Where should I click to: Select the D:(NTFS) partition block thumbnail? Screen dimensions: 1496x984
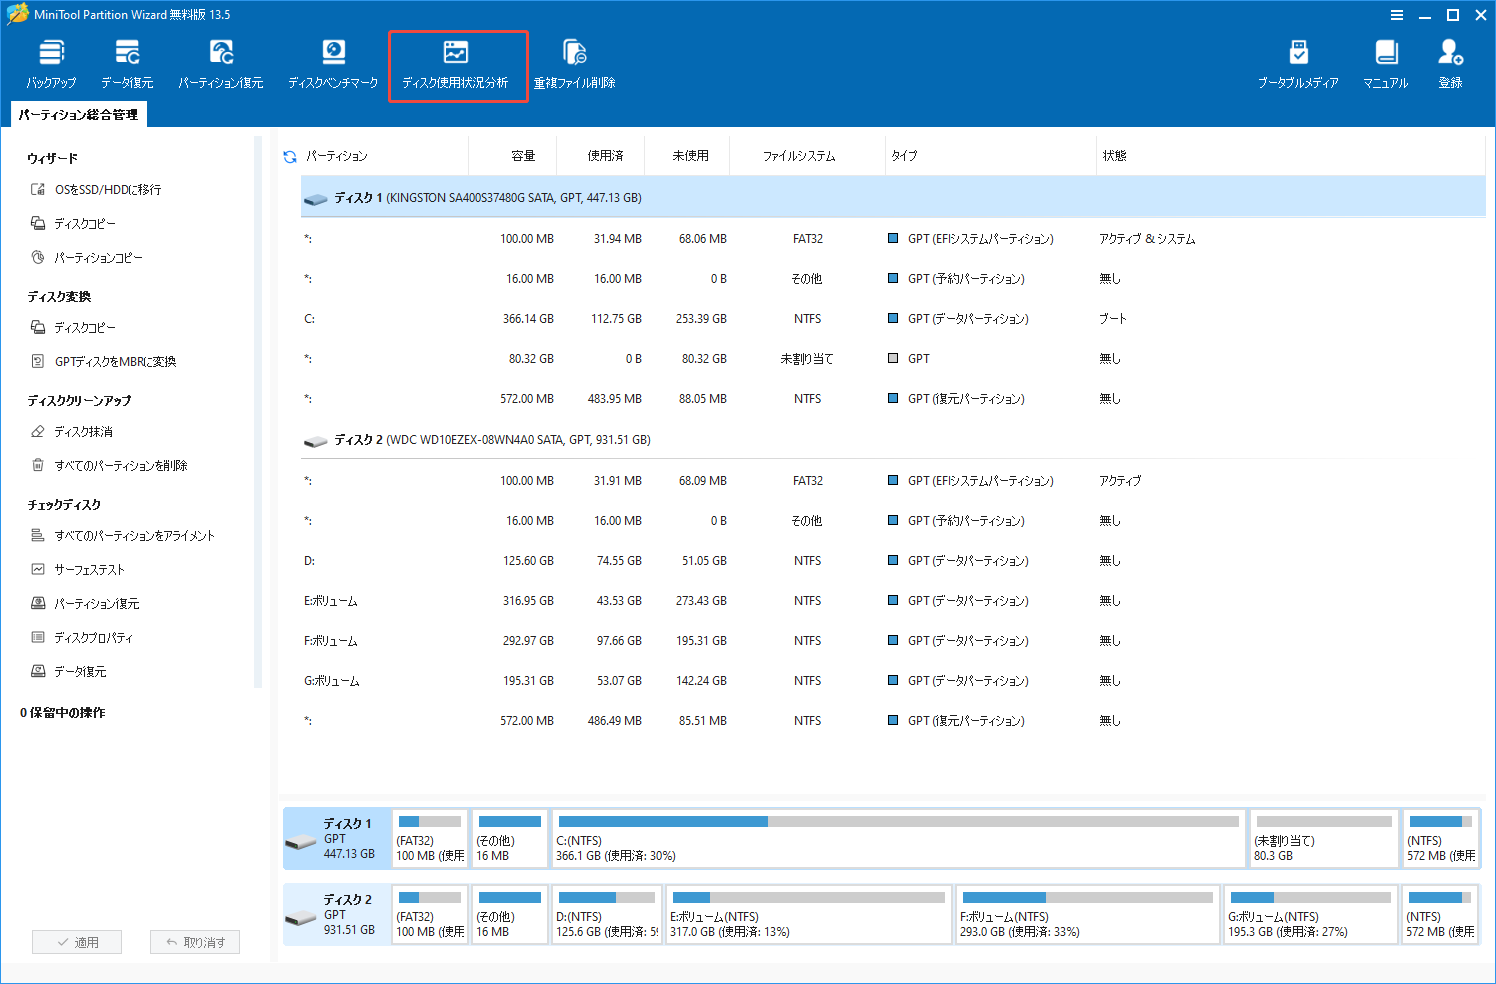coord(607,914)
